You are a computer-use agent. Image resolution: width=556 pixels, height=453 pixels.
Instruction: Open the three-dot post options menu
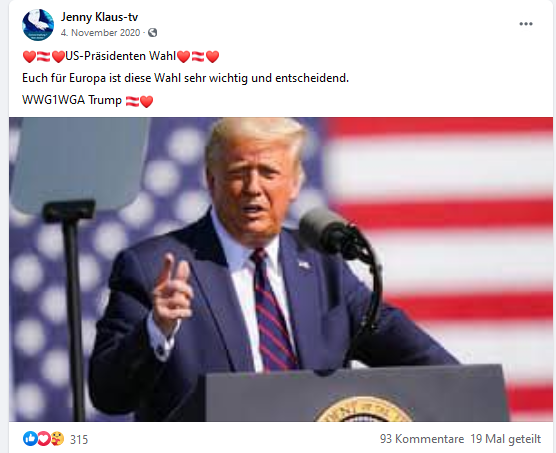[x=526, y=24]
